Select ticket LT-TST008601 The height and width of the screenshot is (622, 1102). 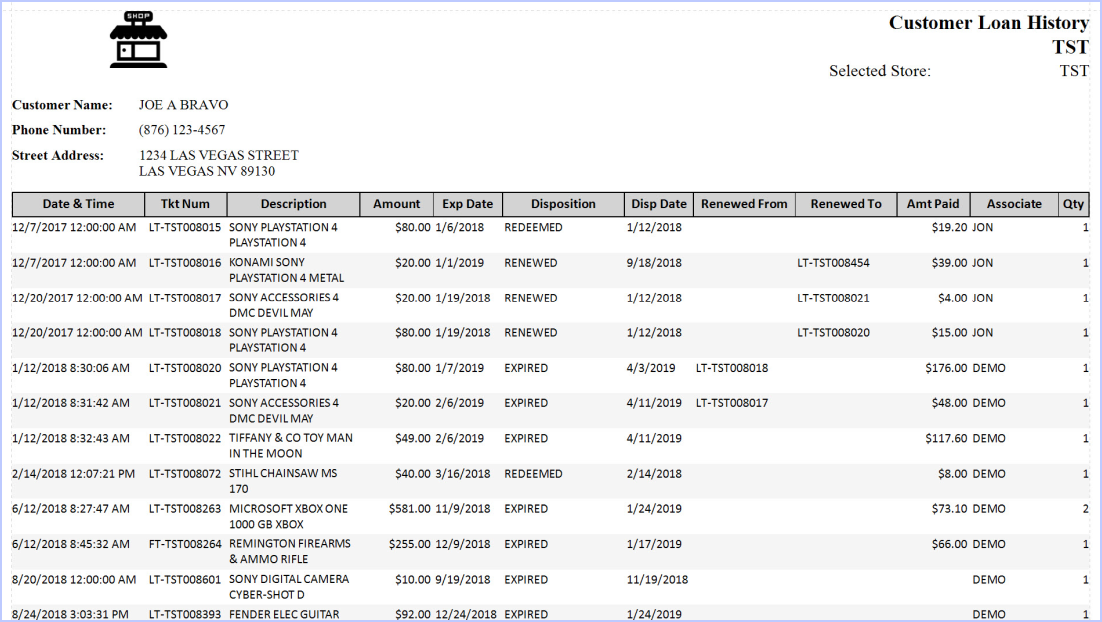(x=185, y=579)
